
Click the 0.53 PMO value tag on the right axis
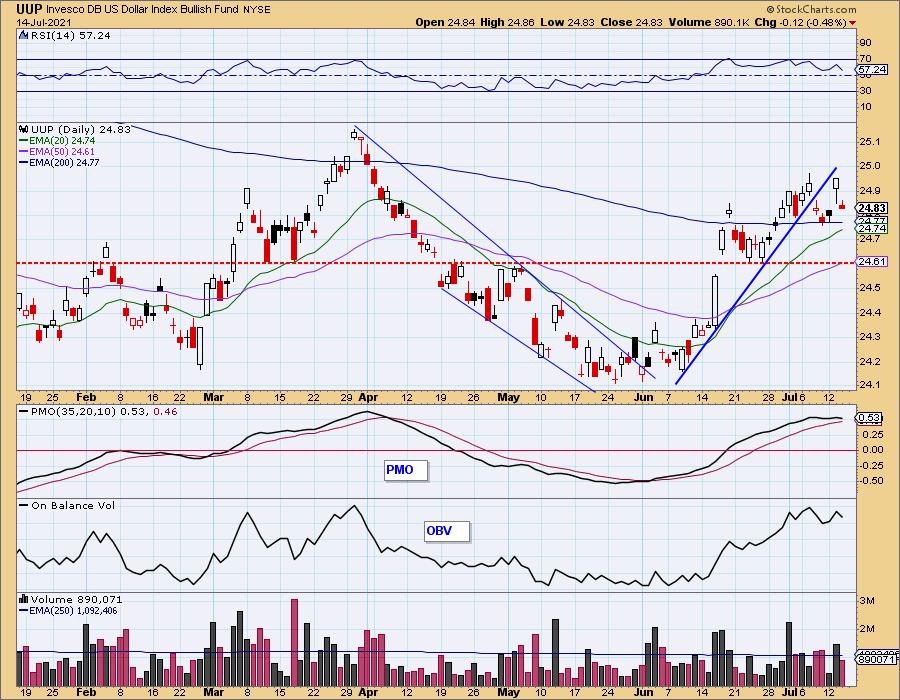[x=870, y=418]
